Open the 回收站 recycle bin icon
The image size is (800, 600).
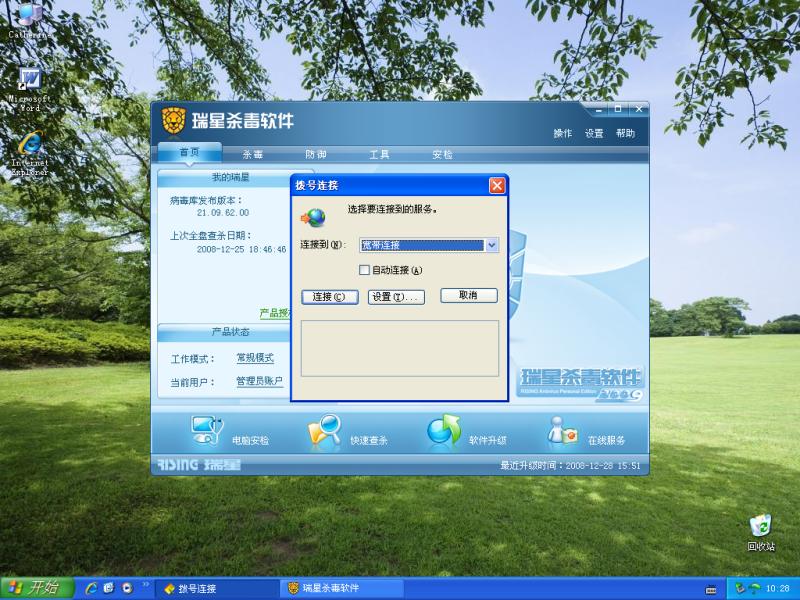click(761, 533)
